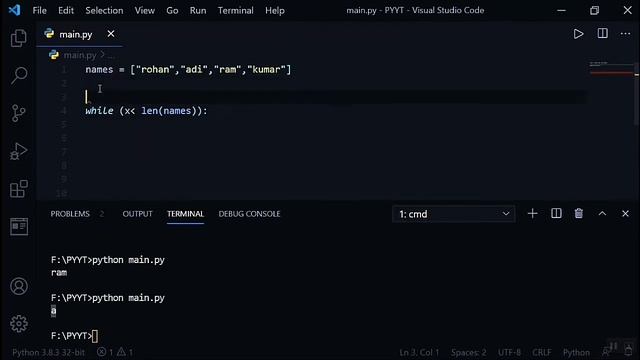Open the editor More Actions ellipsis
Screen dimensions: 640x360
tap(625, 34)
